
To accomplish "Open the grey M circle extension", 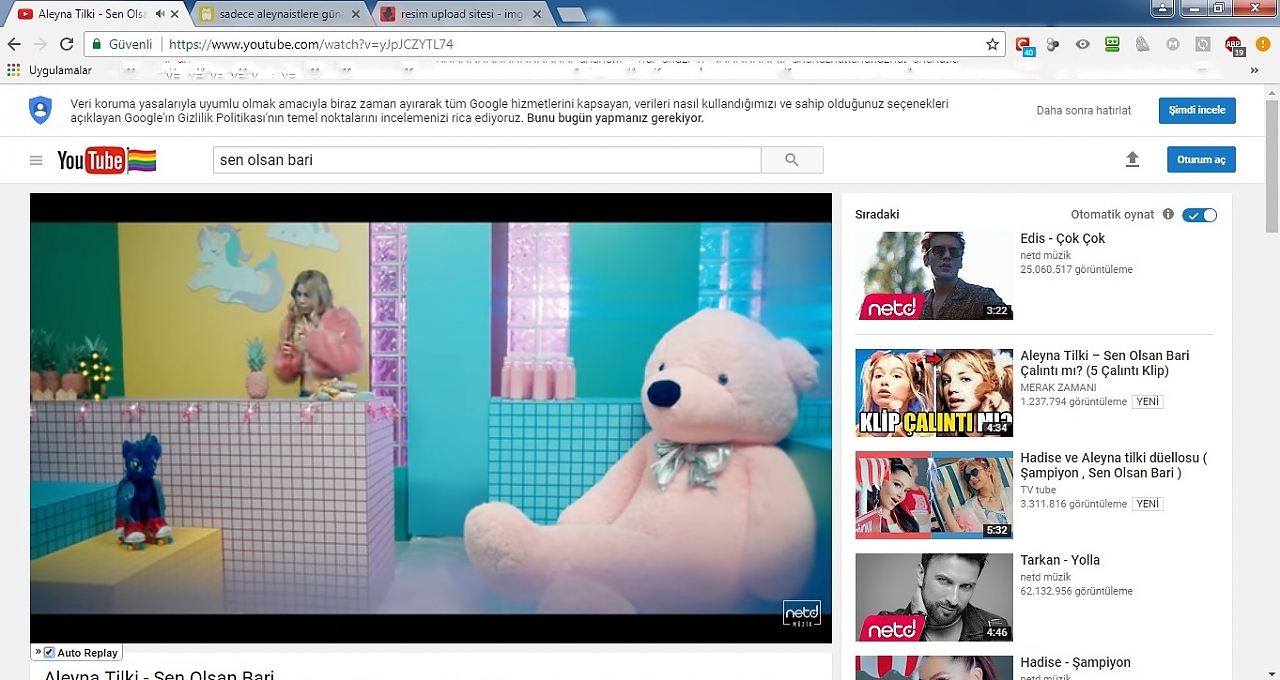I will (x=1173, y=44).
